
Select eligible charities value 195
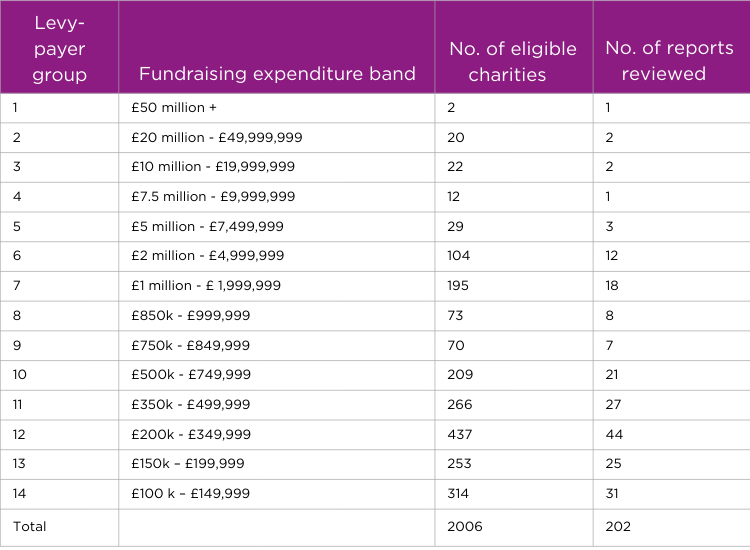tap(459, 286)
